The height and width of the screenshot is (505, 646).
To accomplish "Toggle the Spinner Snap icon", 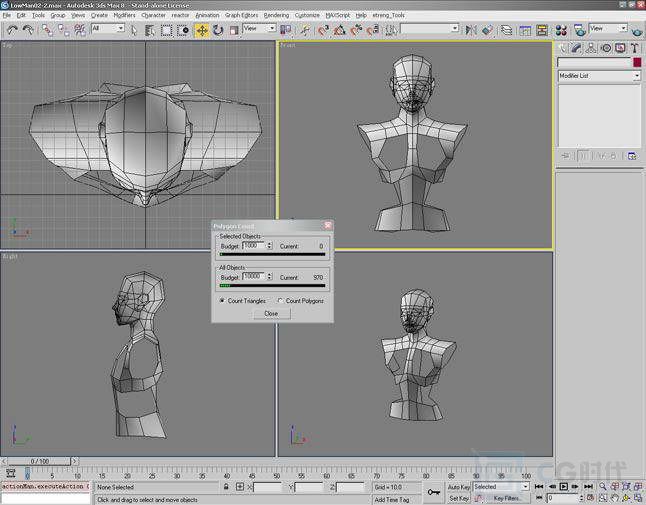I will (x=372, y=30).
